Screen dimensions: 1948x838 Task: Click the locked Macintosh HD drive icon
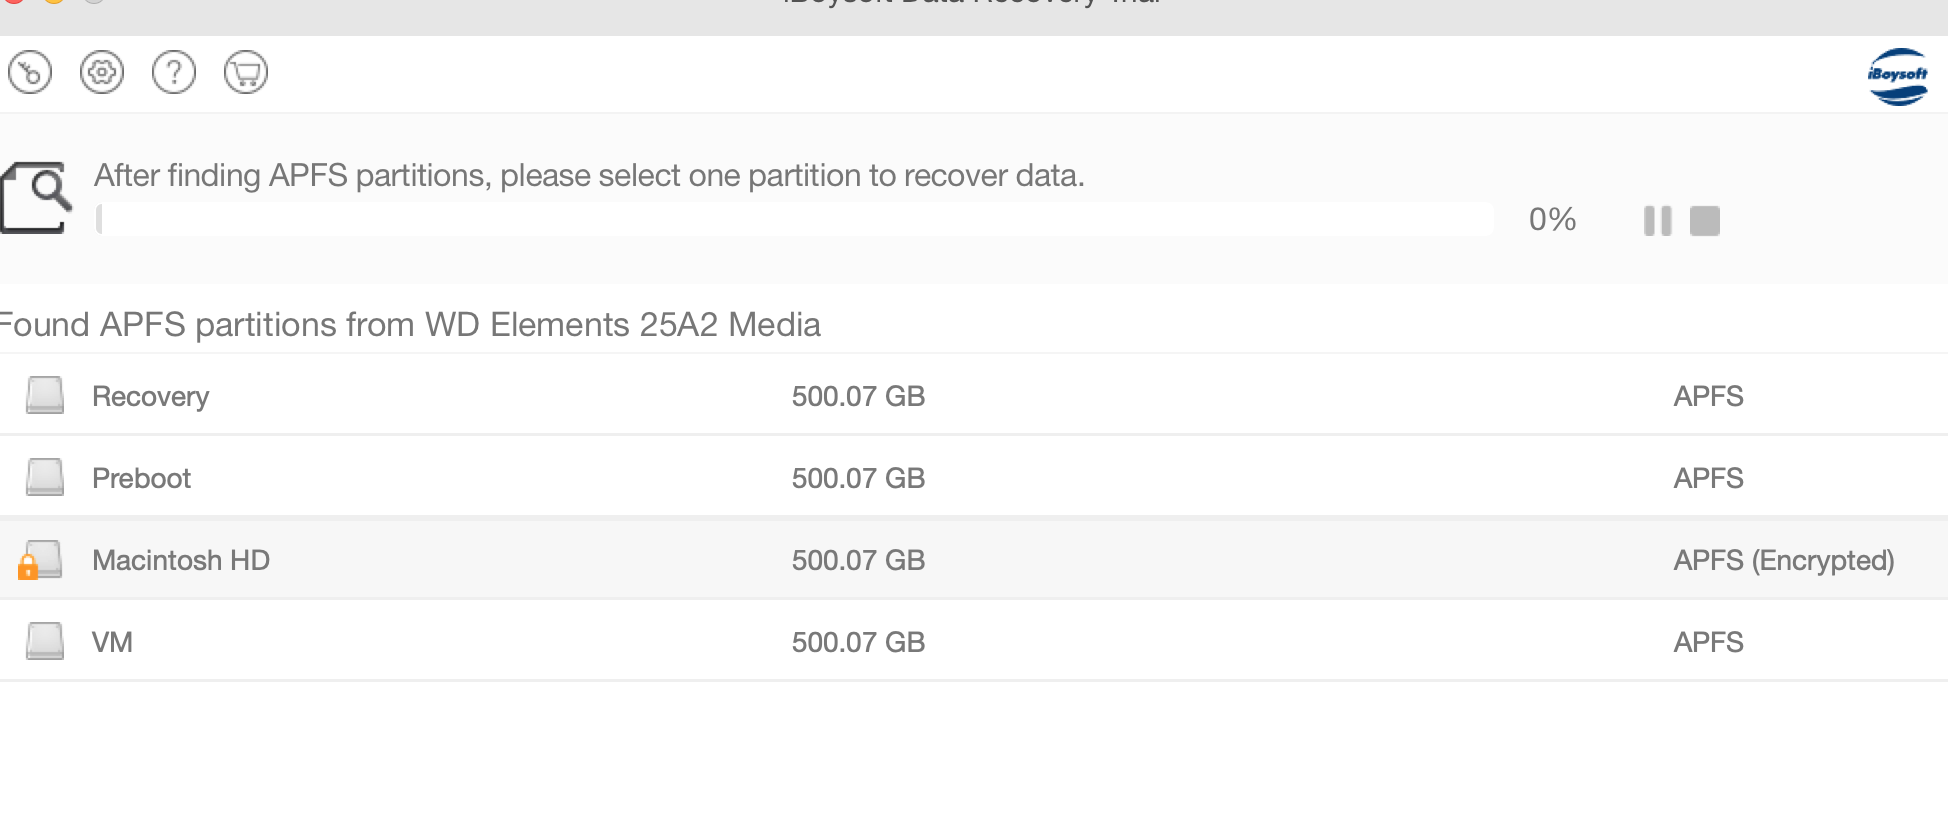tap(42, 560)
